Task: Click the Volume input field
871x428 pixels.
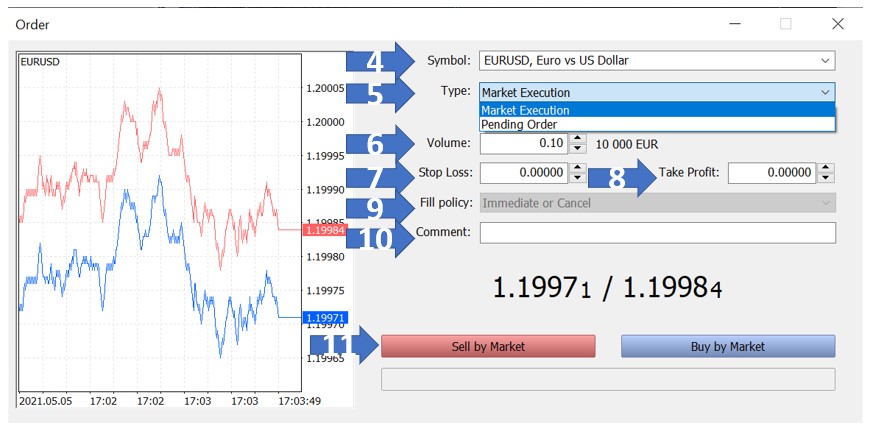Action: pos(524,143)
